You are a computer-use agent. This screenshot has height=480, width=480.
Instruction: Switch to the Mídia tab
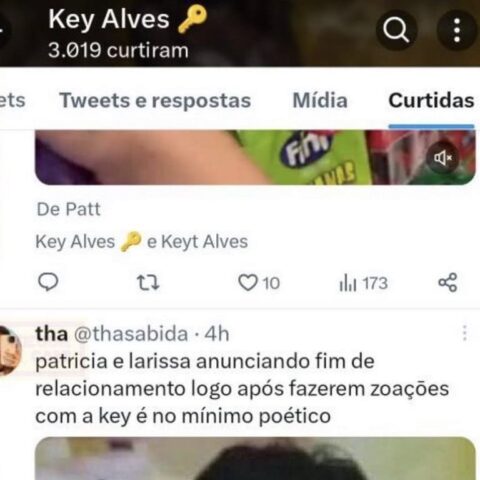[x=320, y=100]
